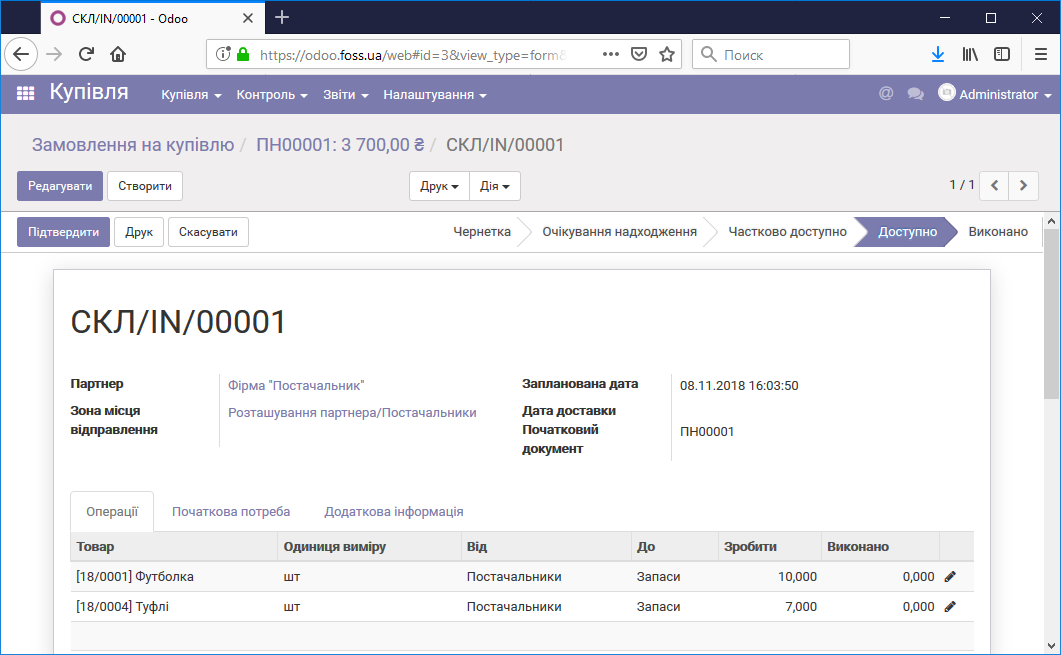The image size is (1061, 655).
Task: Click the green padlock security icon
Action: (x=243, y=54)
